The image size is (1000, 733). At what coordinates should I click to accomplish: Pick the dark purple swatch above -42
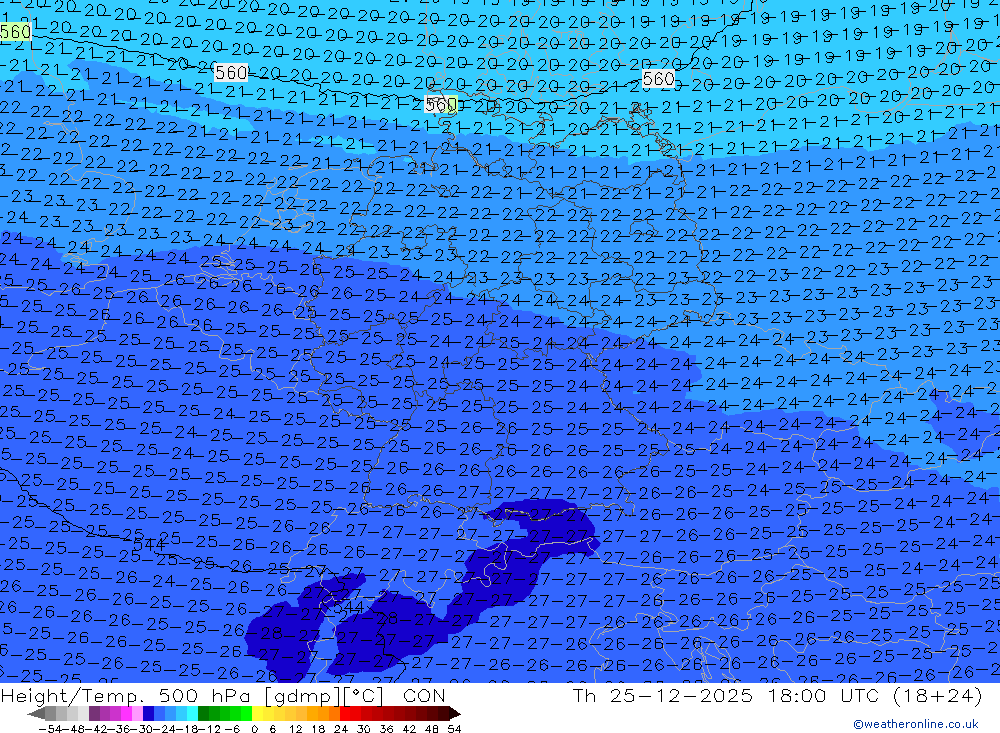94,714
